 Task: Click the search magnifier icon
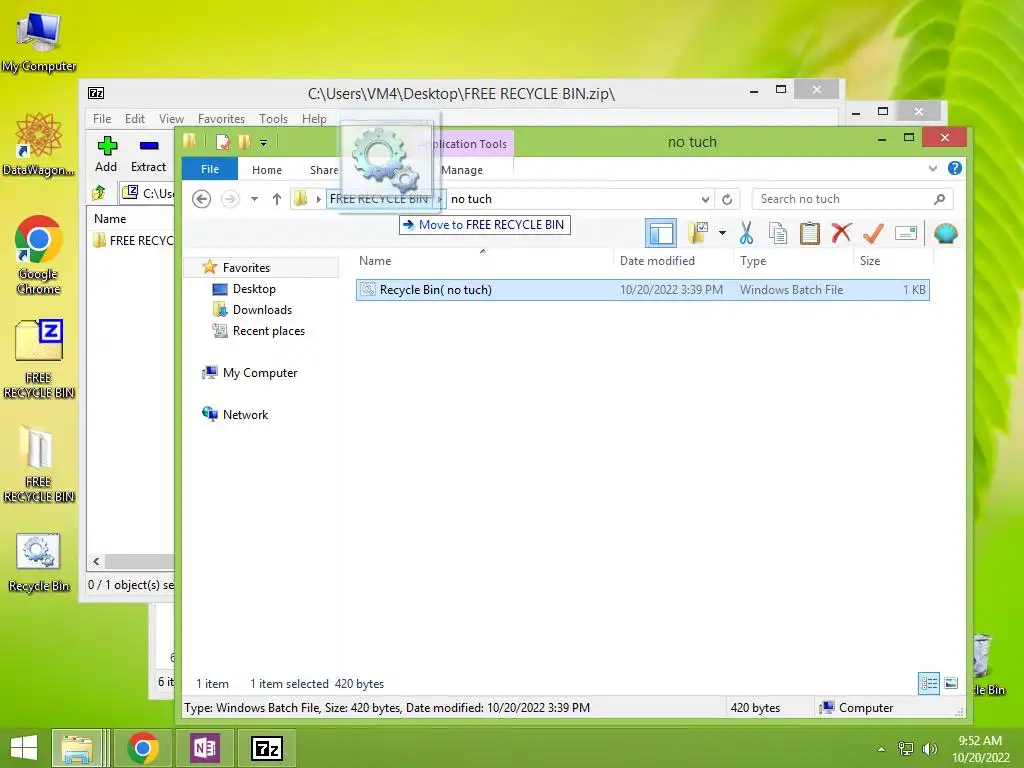[939, 199]
